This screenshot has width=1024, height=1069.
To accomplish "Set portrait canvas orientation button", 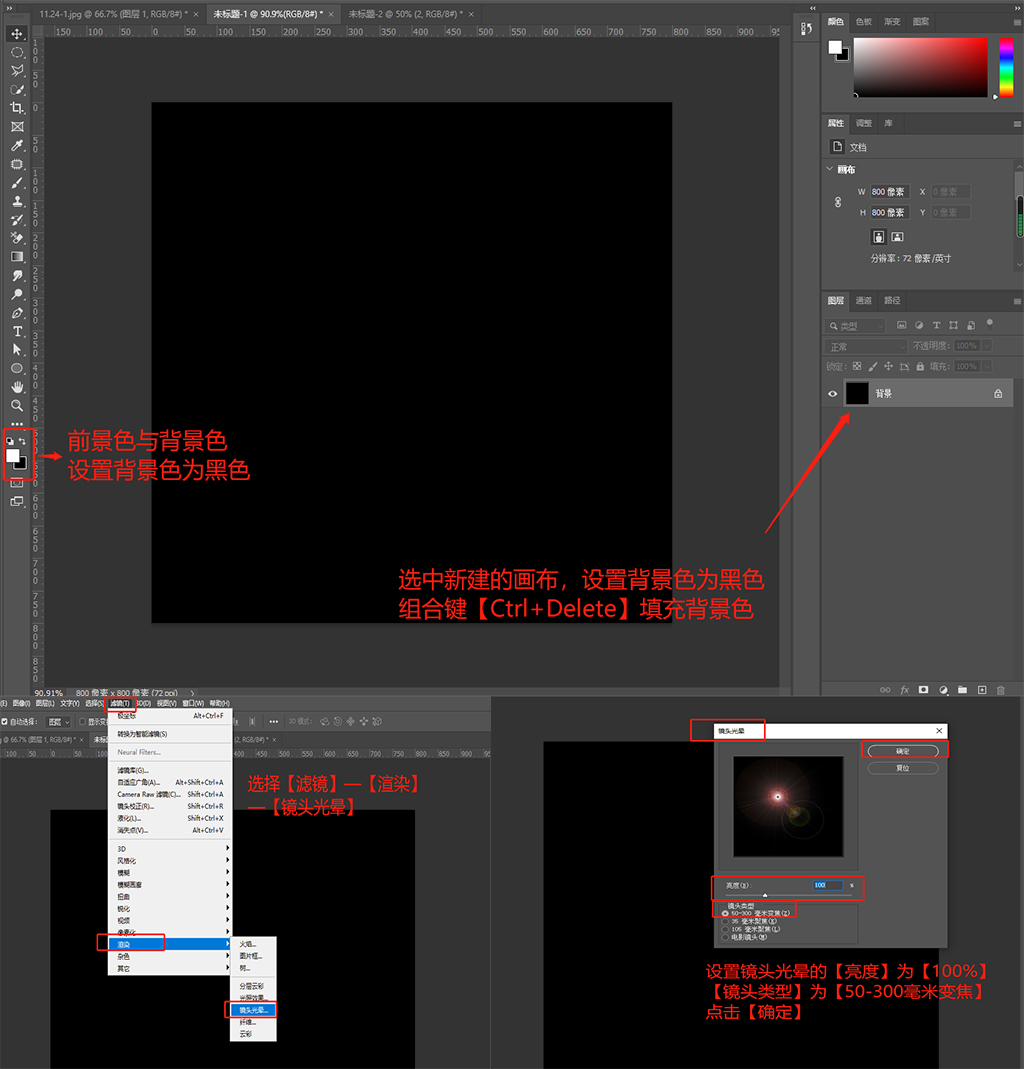I will (878, 237).
